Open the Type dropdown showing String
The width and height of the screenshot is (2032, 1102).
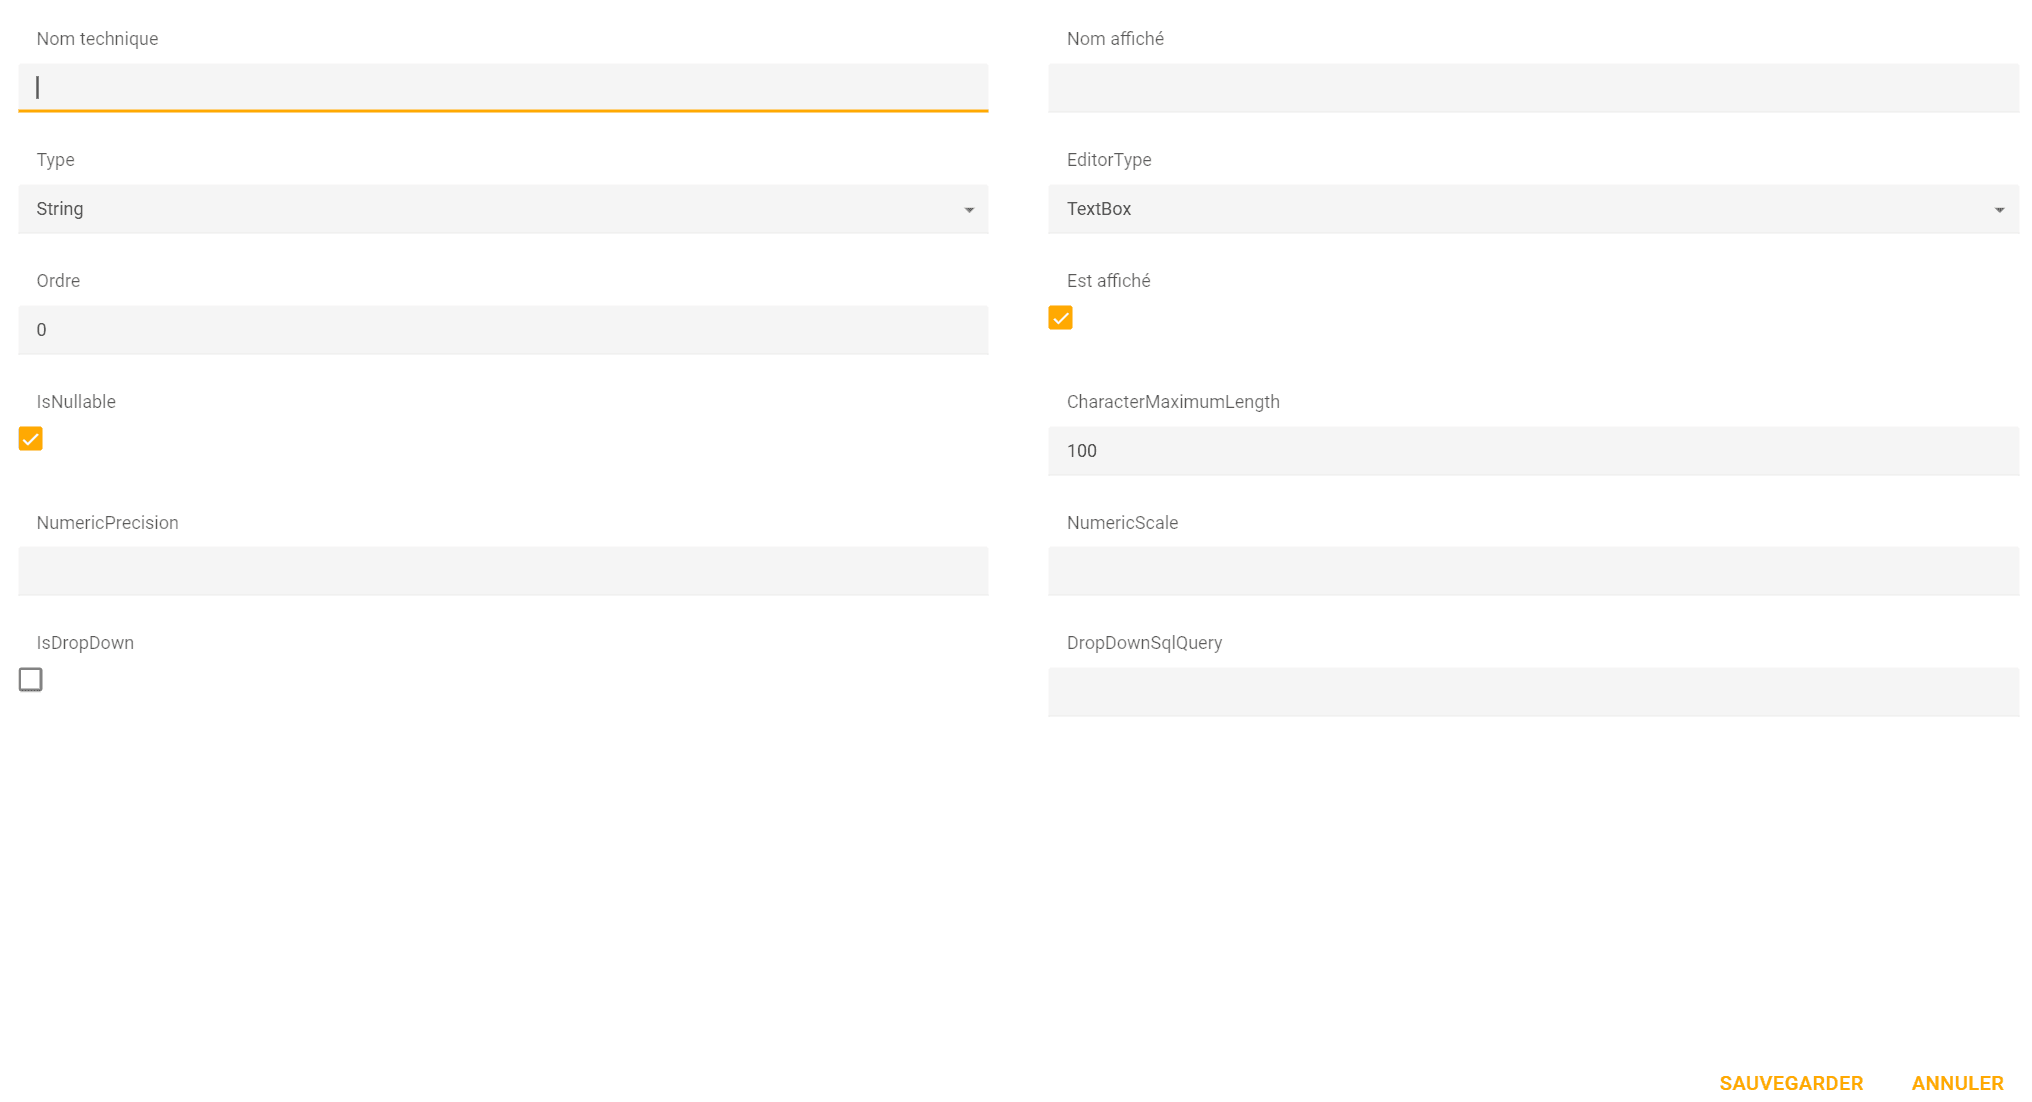[503, 209]
